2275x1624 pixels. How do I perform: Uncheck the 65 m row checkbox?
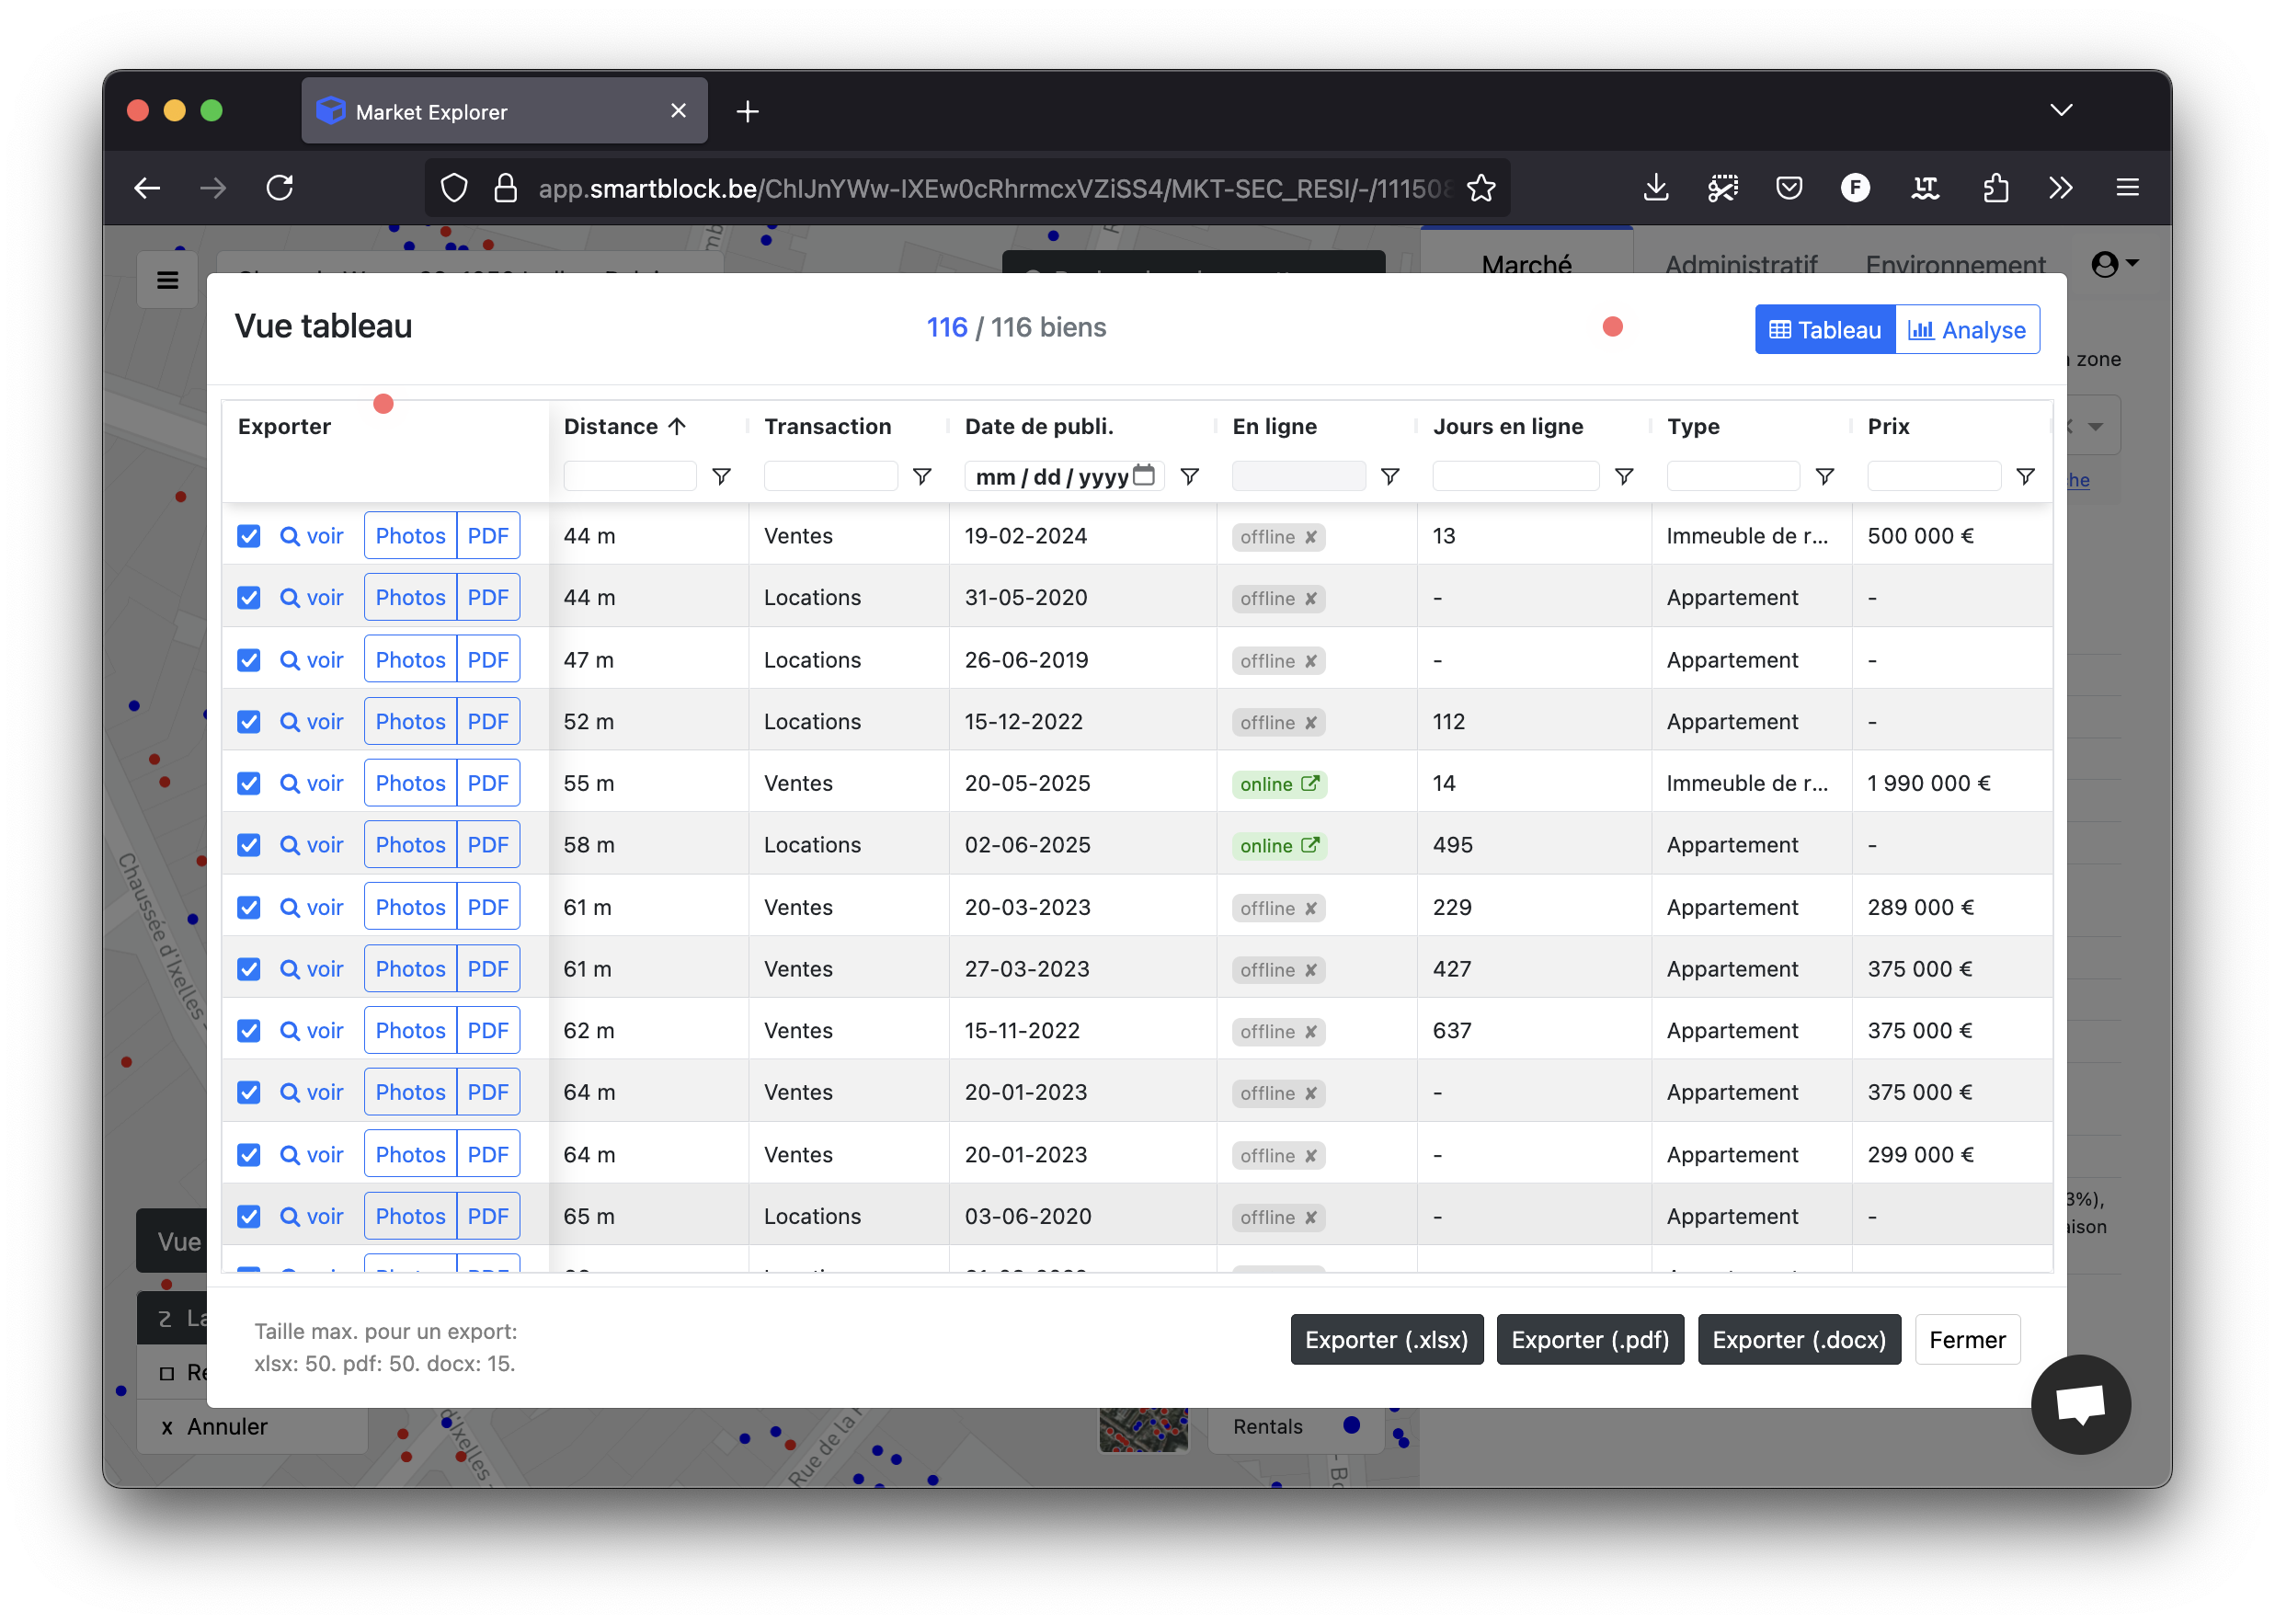pyautogui.click(x=248, y=1216)
